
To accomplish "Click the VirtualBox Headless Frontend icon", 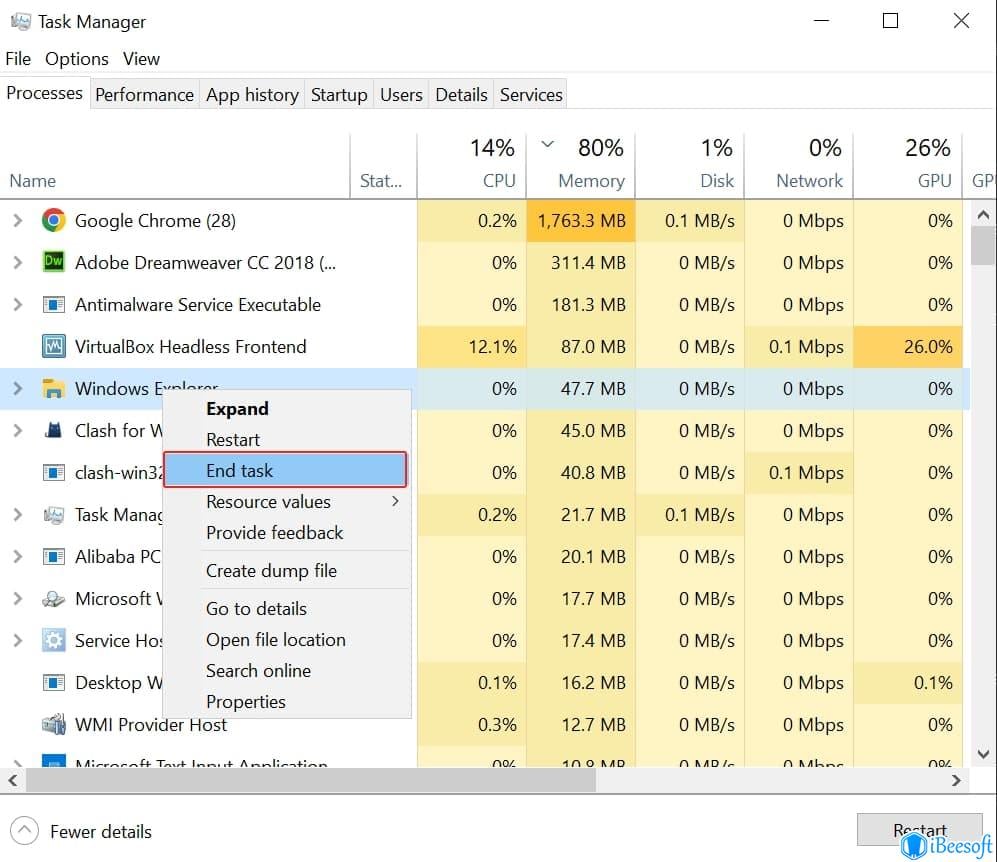I will point(54,346).
